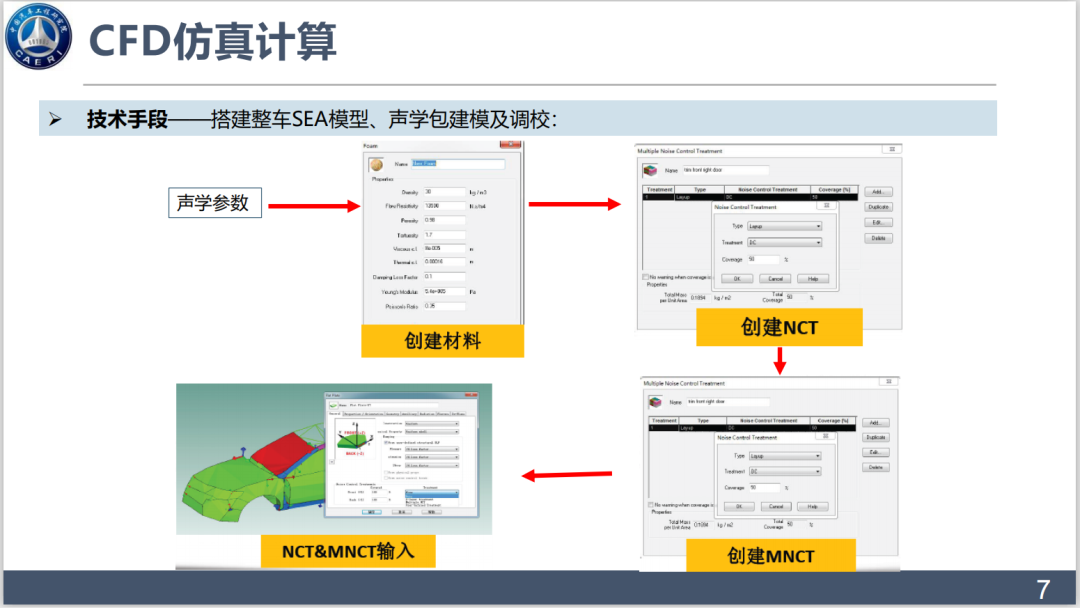Click the Density input field
The width and height of the screenshot is (1080, 608).
(x=444, y=191)
